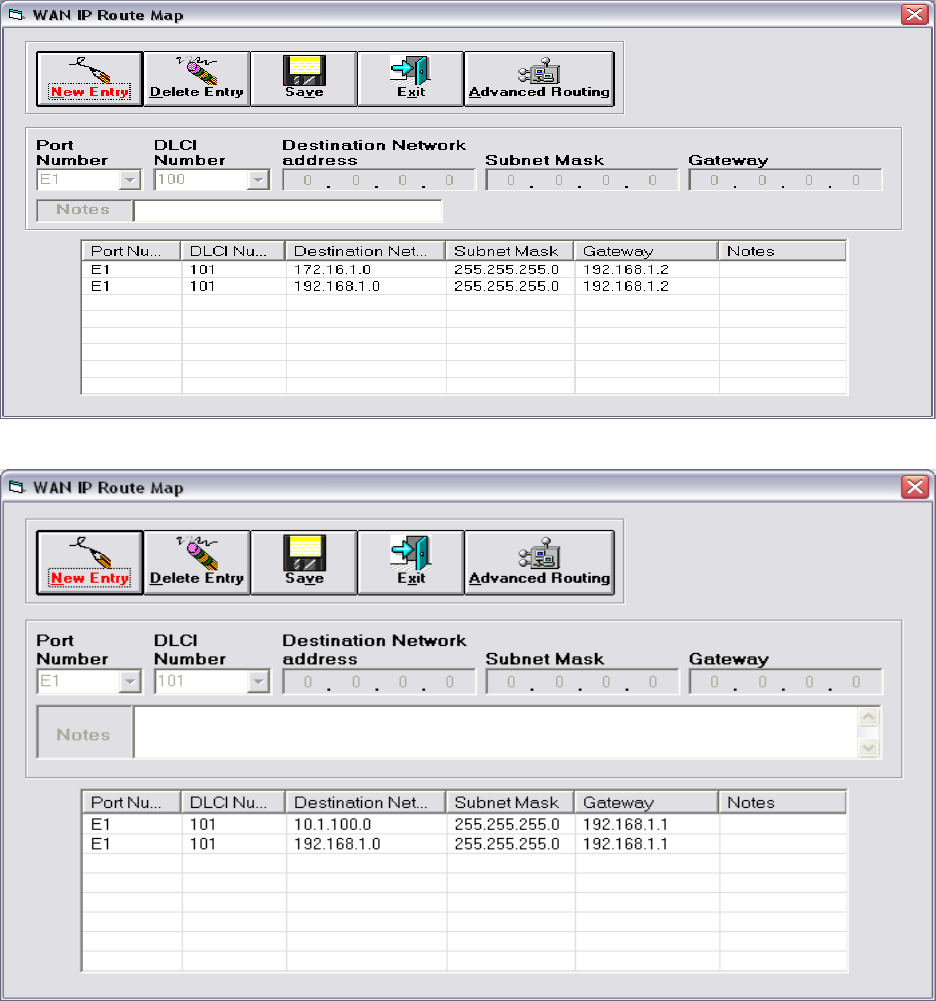Click Subnet Mask column header in upper table
The width and height of the screenshot is (936, 1001).
pos(510,251)
